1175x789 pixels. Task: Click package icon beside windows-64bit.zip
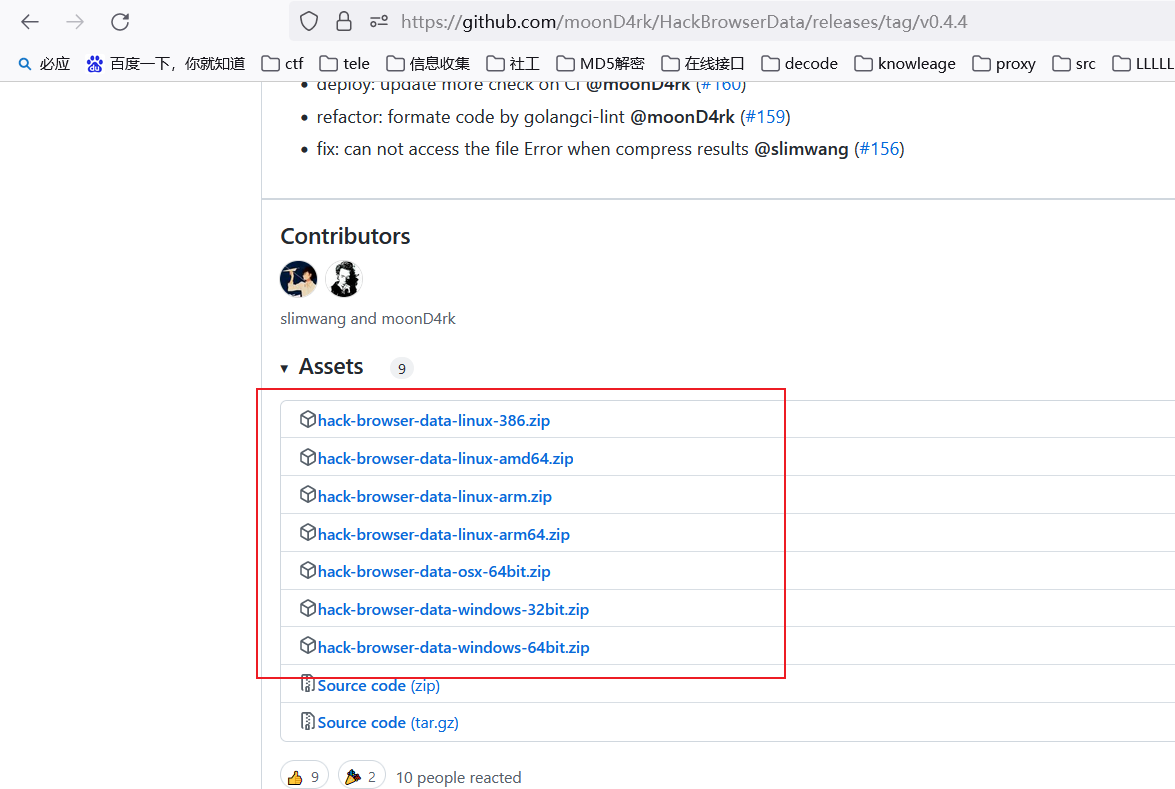[x=307, y=645]
